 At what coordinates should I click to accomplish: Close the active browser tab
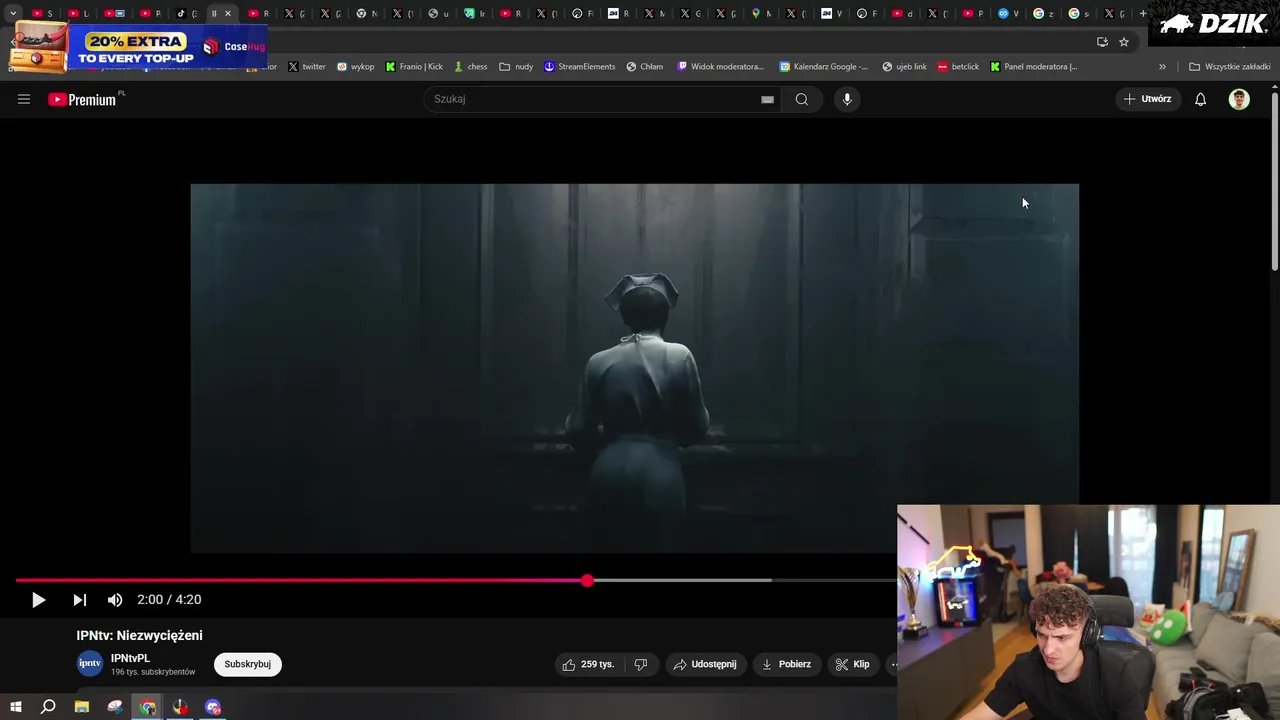[x=228, y=13]
